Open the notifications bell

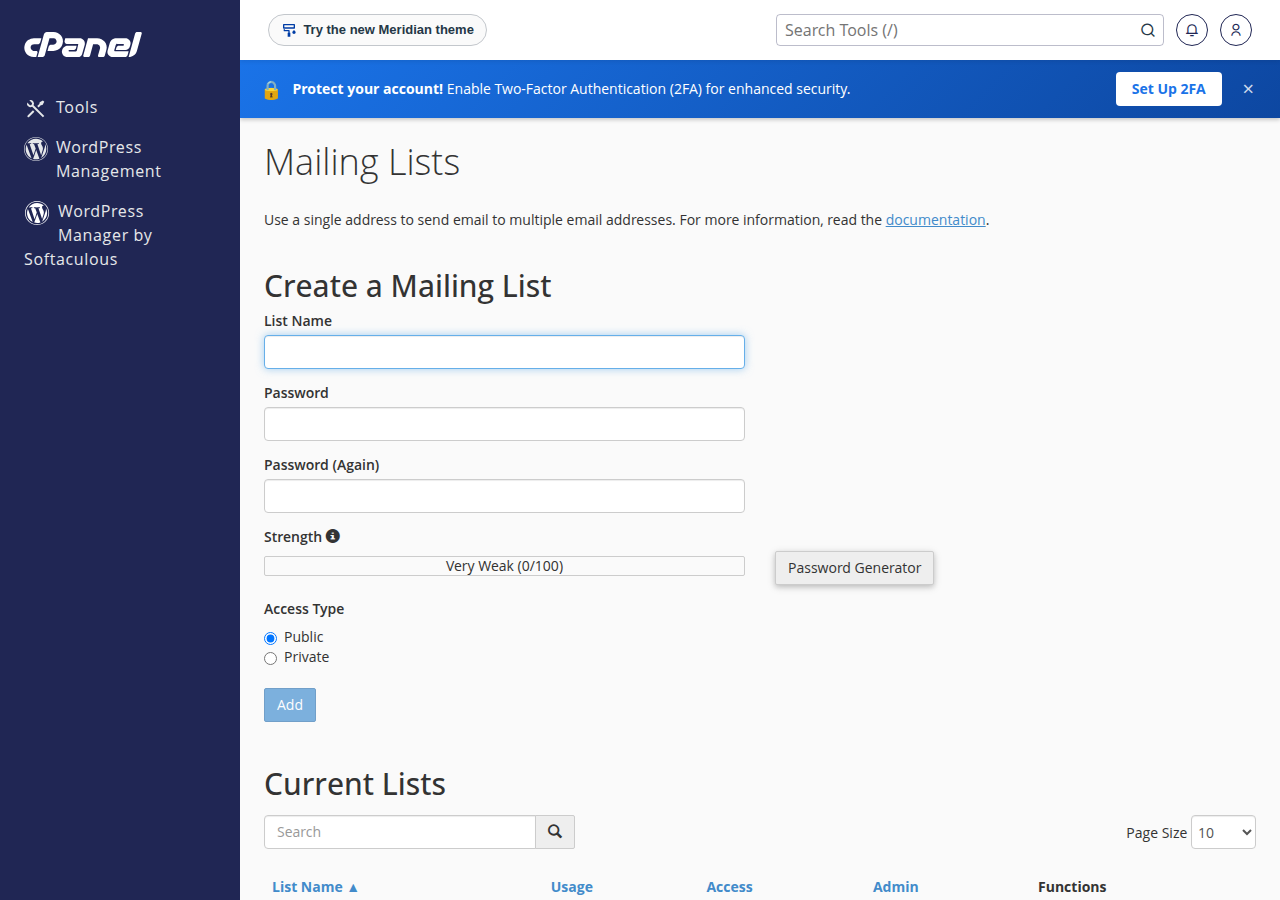1191,30
